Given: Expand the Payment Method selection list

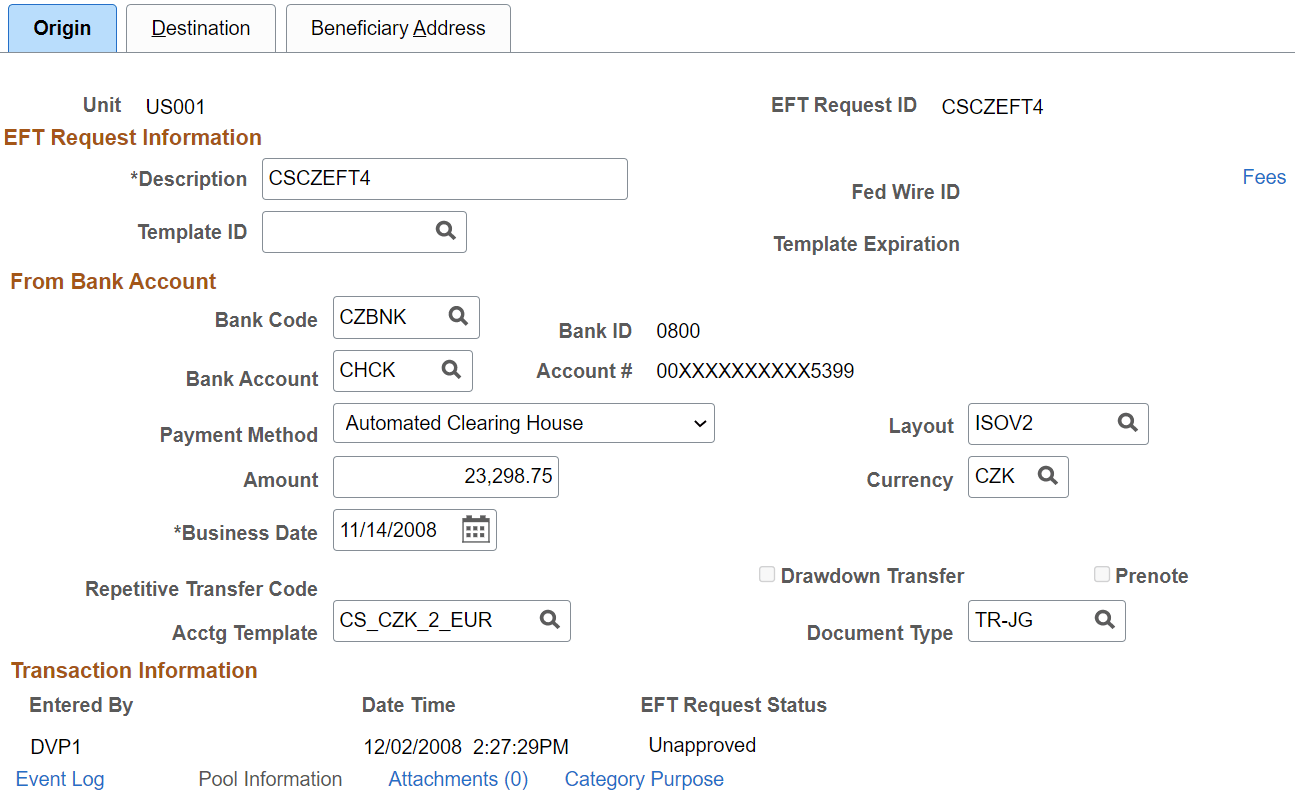Looking at the screenshot, I should point(699,423).
